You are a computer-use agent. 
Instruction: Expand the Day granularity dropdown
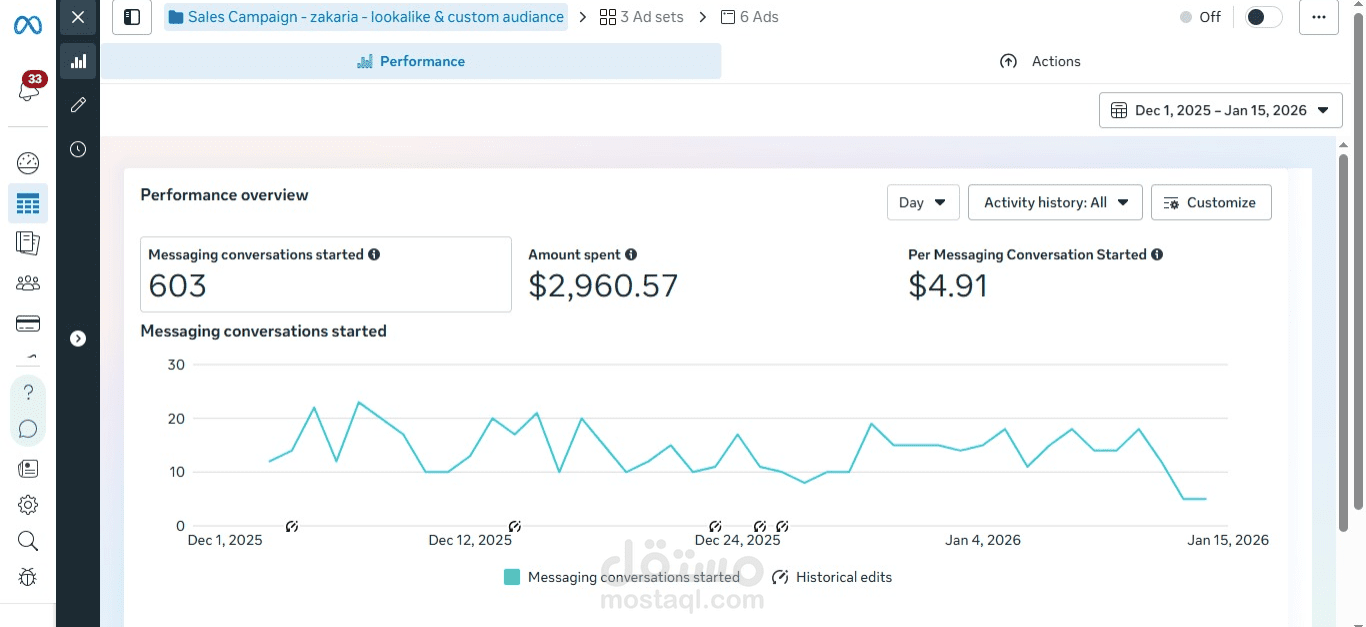pos(922,202)
